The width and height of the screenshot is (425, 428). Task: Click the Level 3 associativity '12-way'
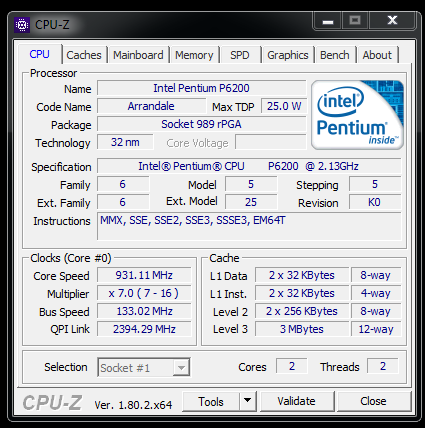coord(376,329)
